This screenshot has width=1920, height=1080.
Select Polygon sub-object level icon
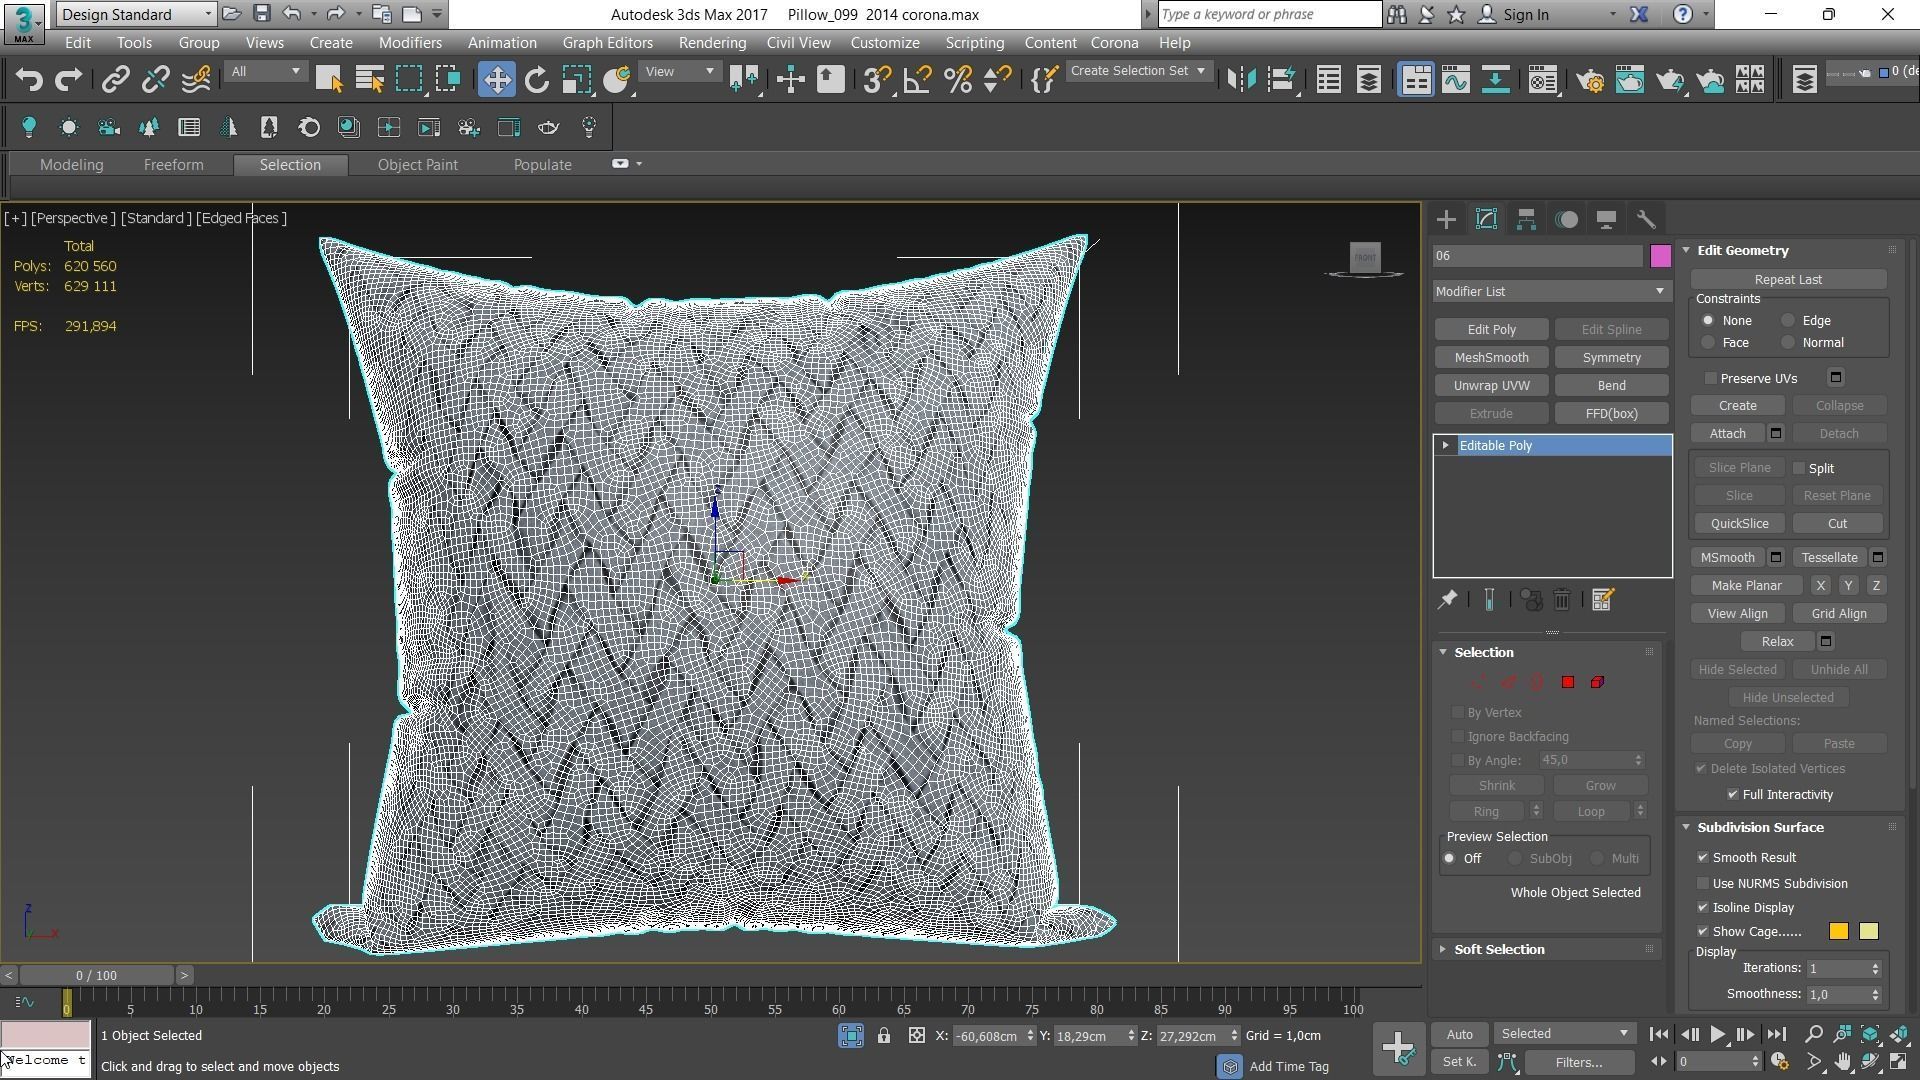point(1568,682)
